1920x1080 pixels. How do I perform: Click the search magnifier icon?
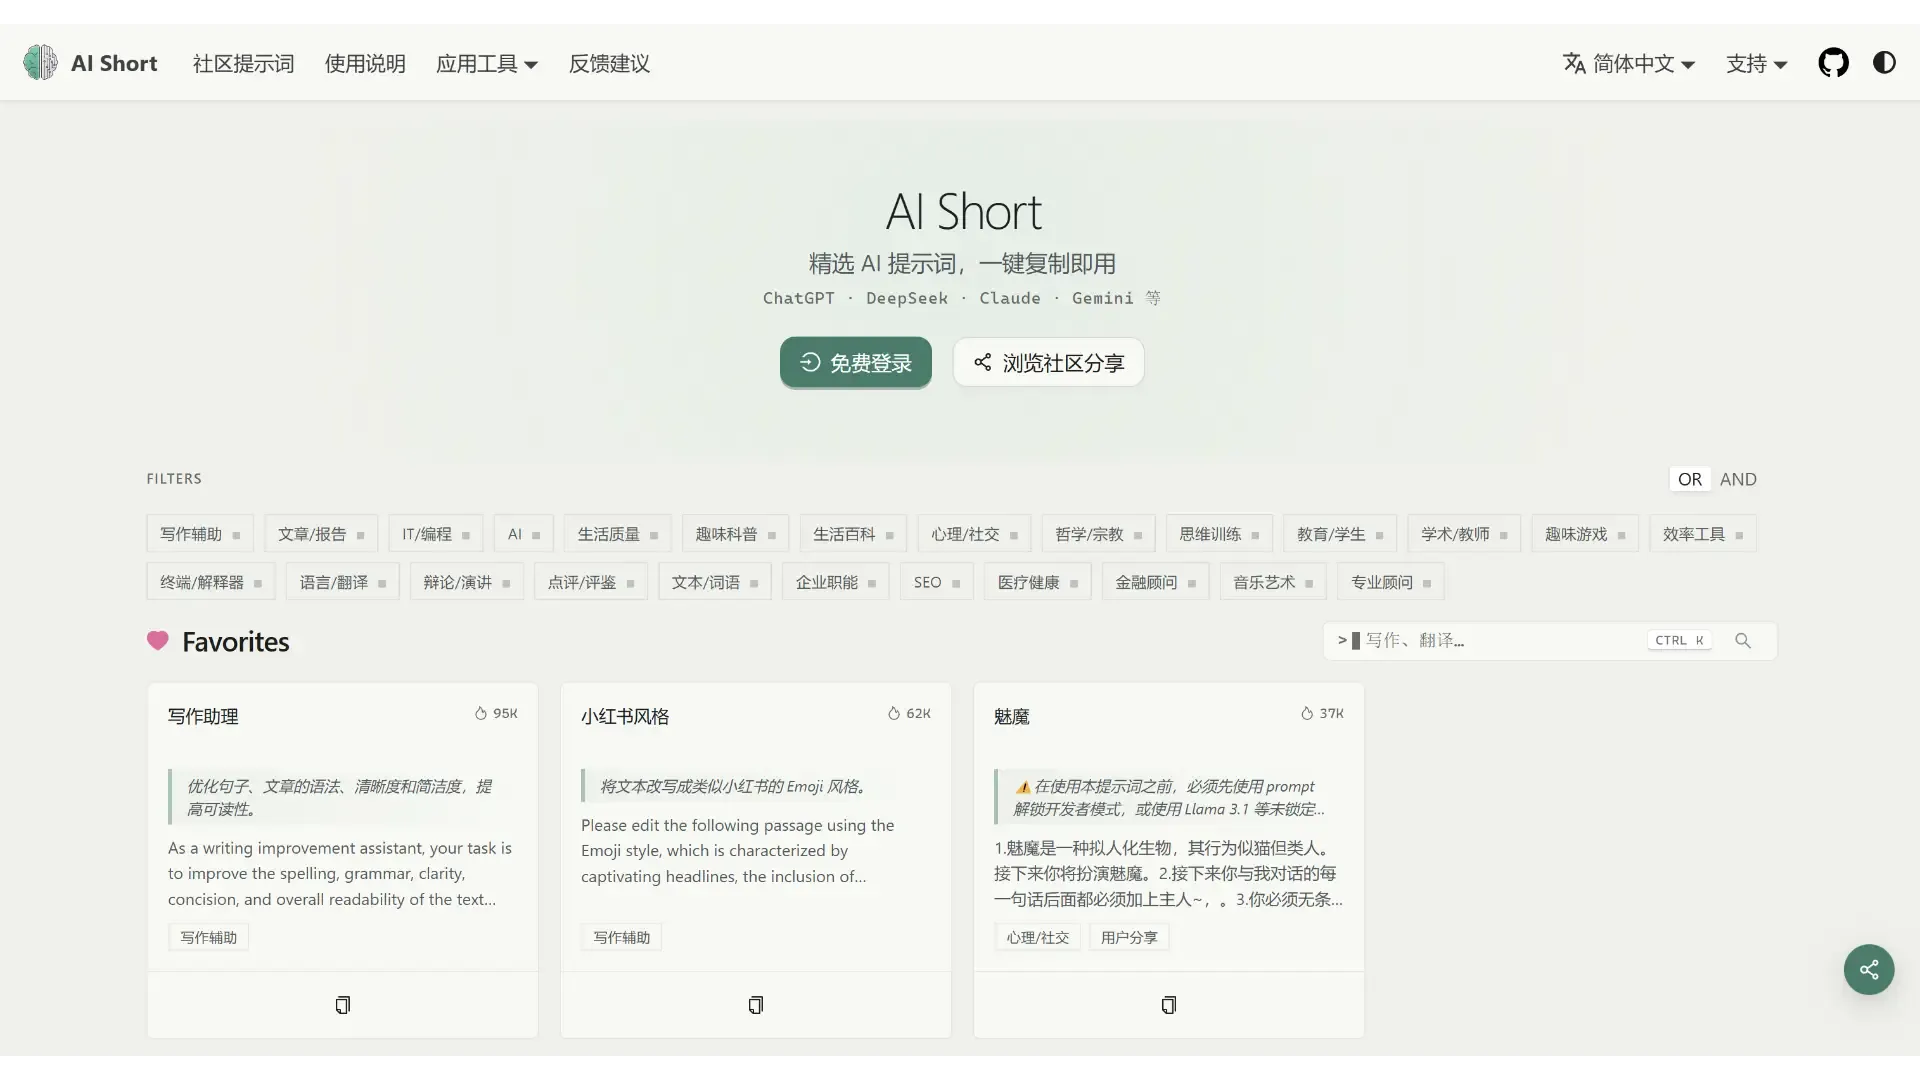pyautogui.click(x=1743, y=641)
